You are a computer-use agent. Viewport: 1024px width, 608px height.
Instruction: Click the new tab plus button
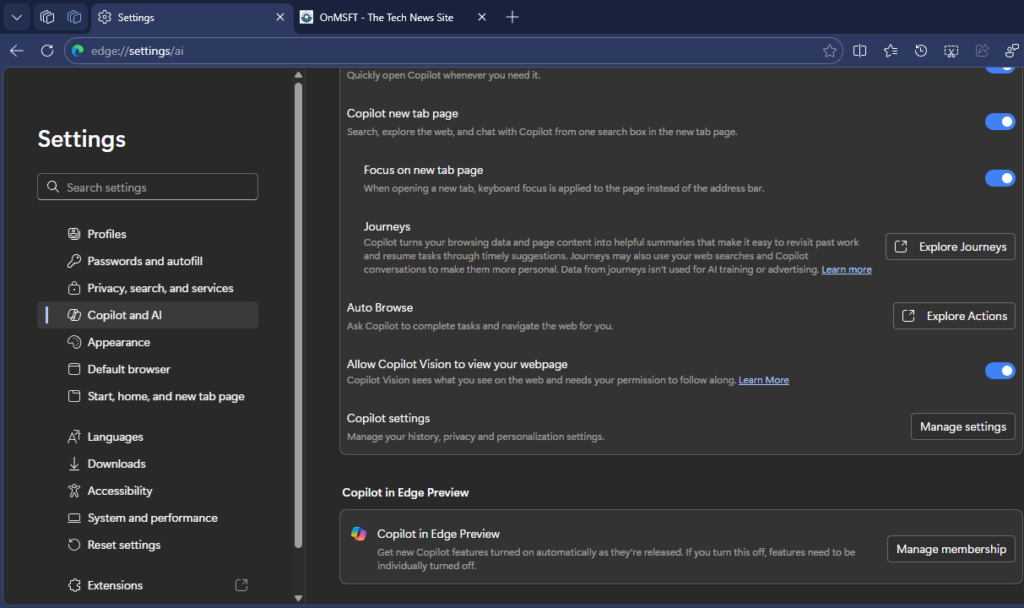pos(512,17)
